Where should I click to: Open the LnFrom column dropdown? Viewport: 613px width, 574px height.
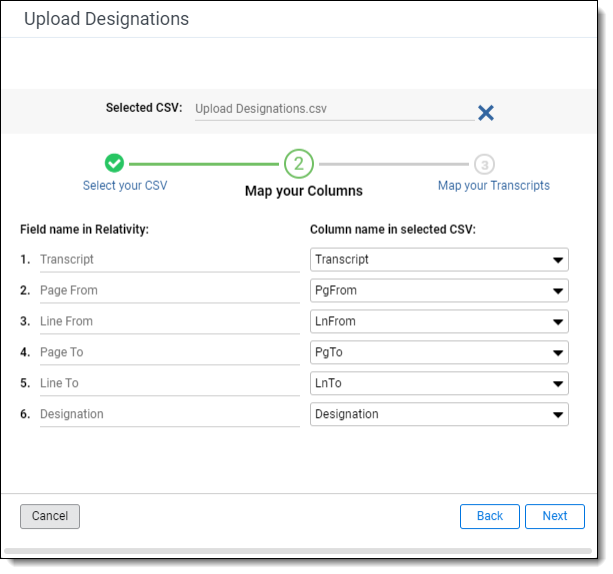pos(439,322)
